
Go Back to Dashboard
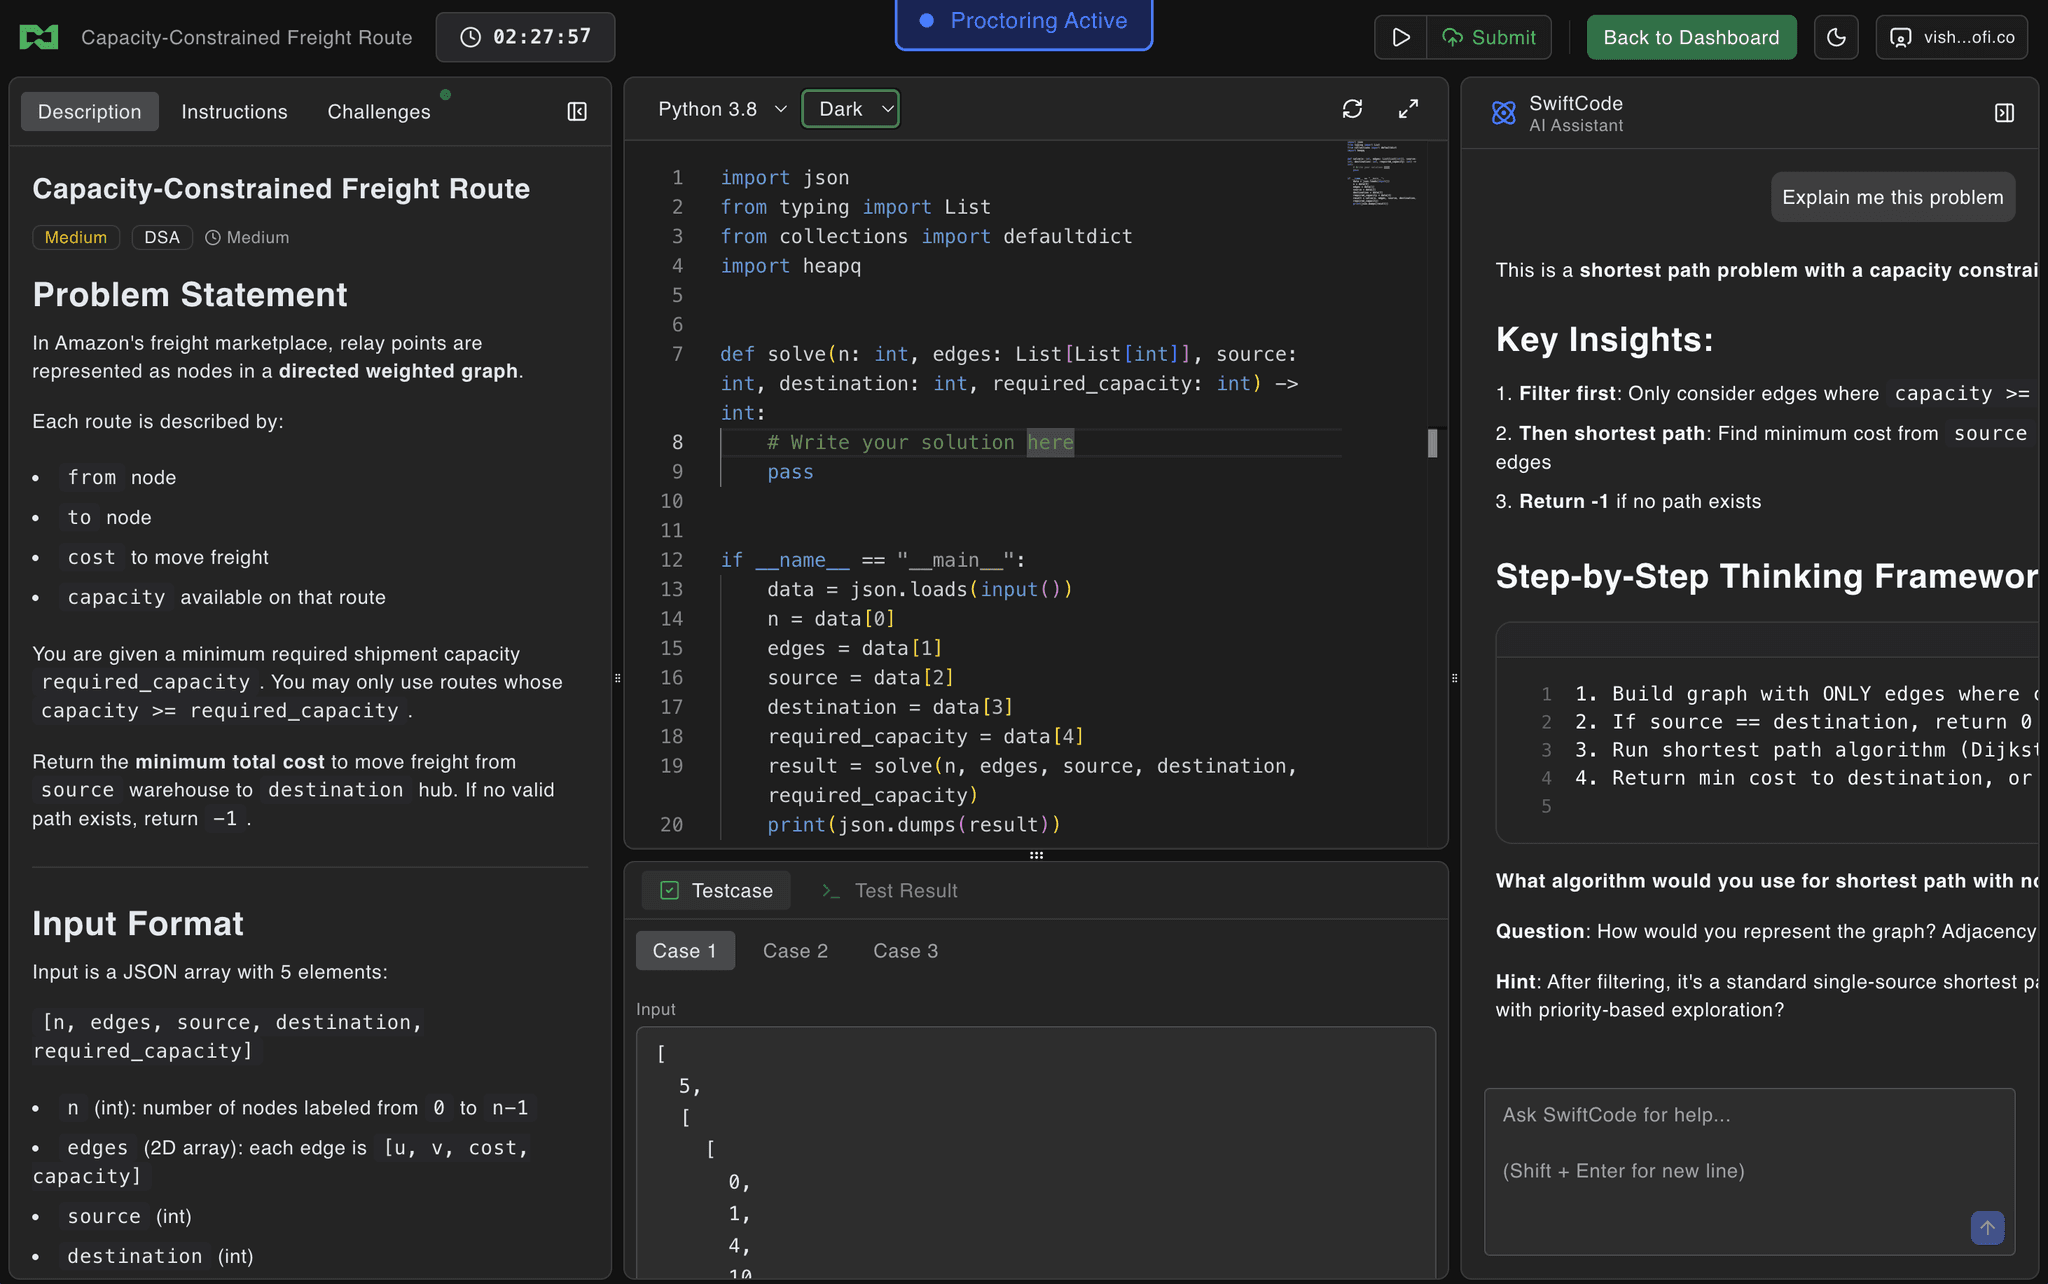tap(1691, 37)
